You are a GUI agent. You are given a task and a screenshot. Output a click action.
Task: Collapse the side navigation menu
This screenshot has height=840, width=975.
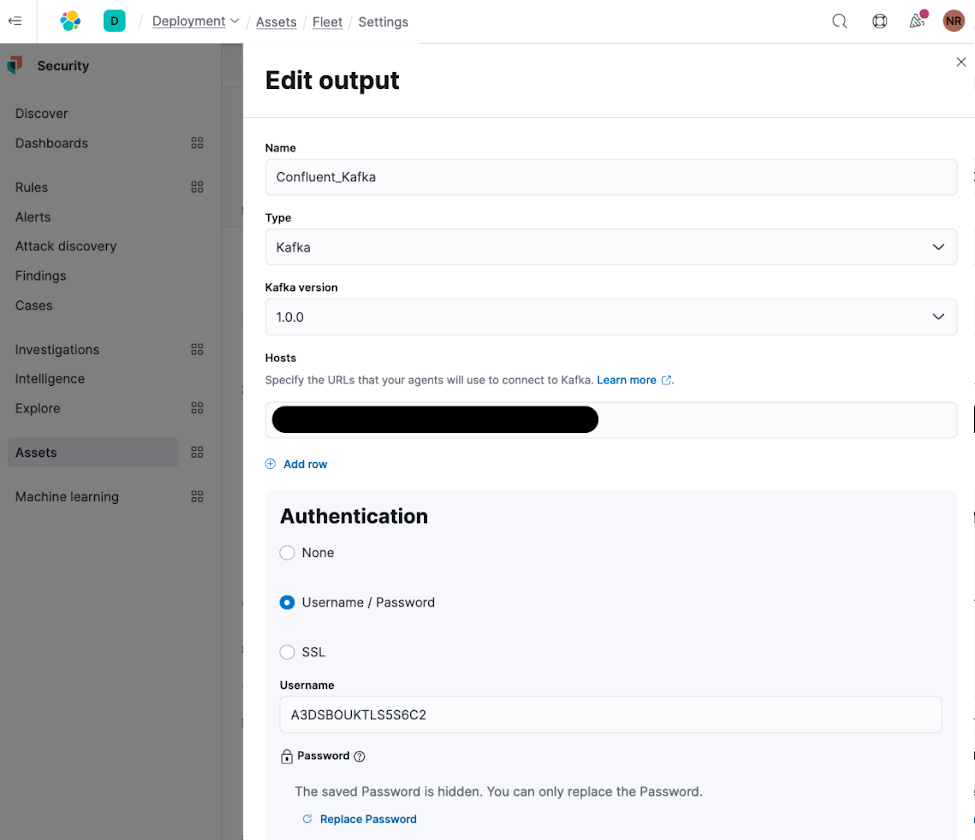15,21
